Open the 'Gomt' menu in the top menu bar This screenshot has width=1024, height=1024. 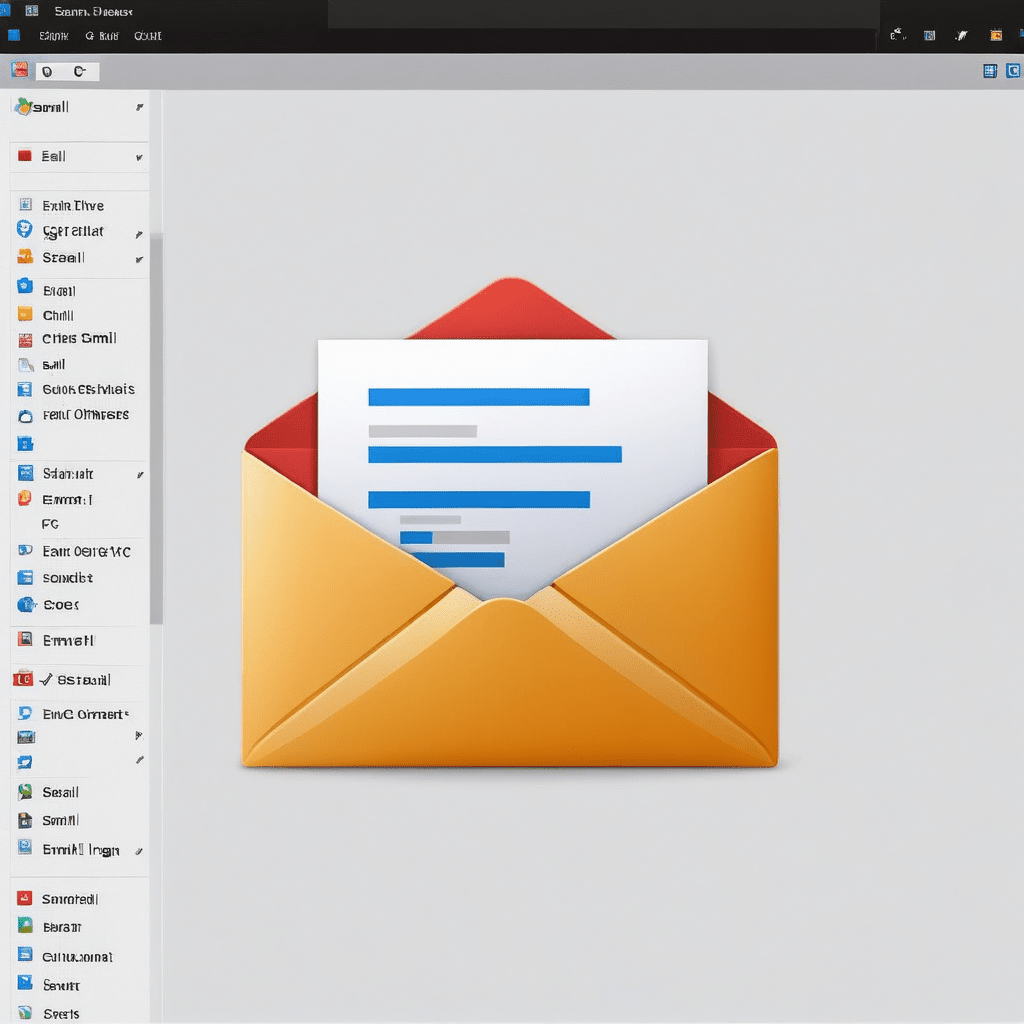147,36
